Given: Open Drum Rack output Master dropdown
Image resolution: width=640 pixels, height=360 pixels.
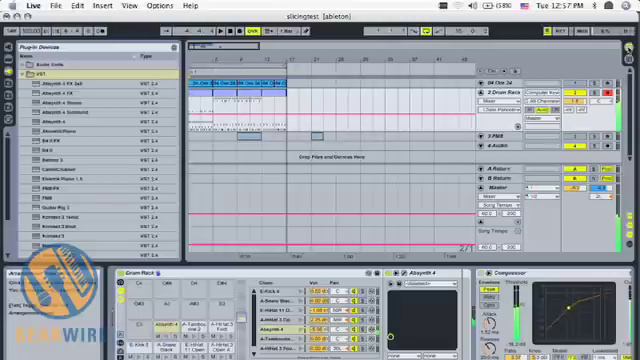Looking at the screenshot, I should [x=542, y=118].
